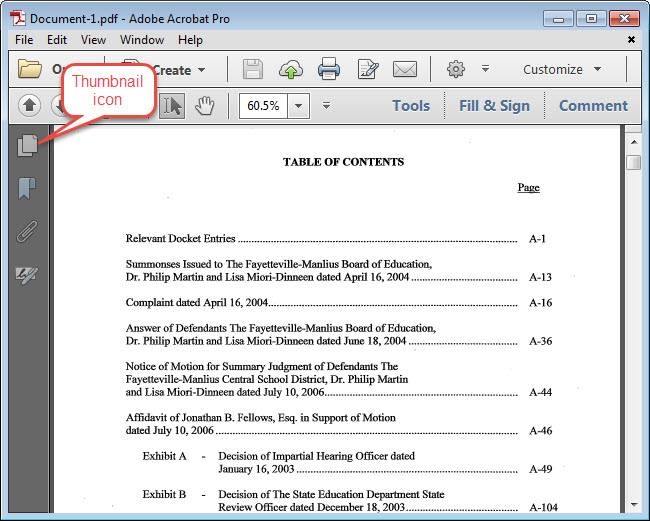Go to previous page with up arrow
650x521 pixels.
28,106
